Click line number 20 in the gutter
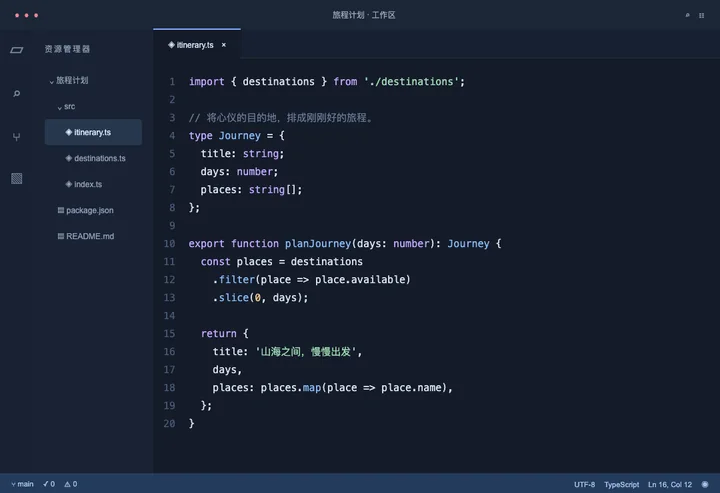Screen dimensions: 720x493 tap(169, 424)
